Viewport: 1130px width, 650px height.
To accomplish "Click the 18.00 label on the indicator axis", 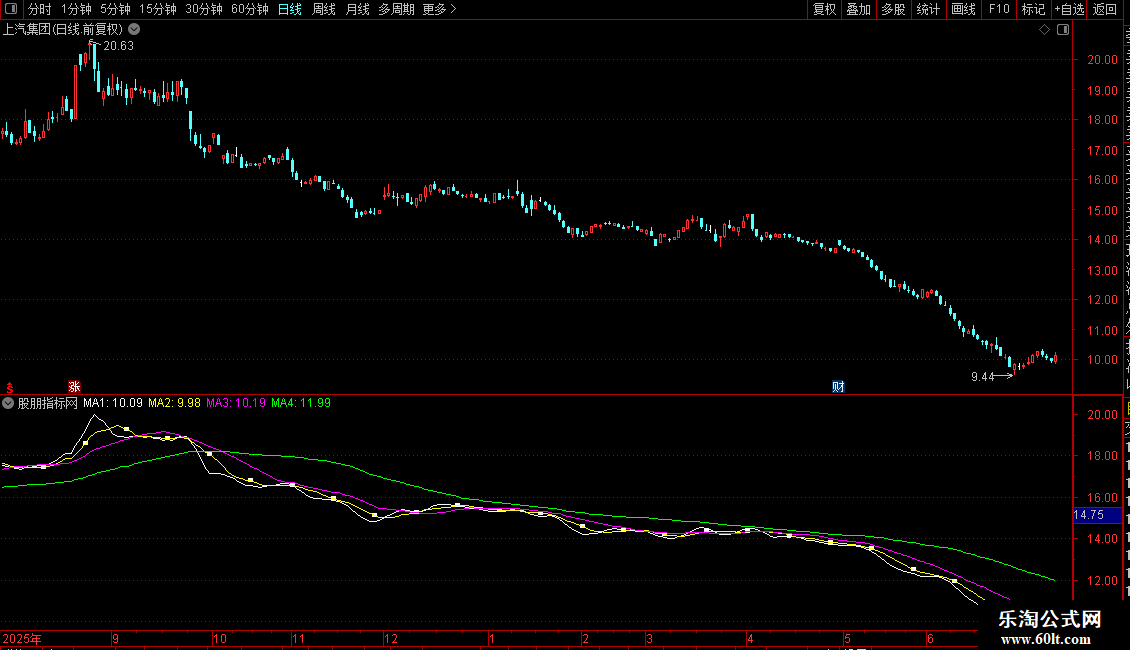I will click(x=1103, y=455).
